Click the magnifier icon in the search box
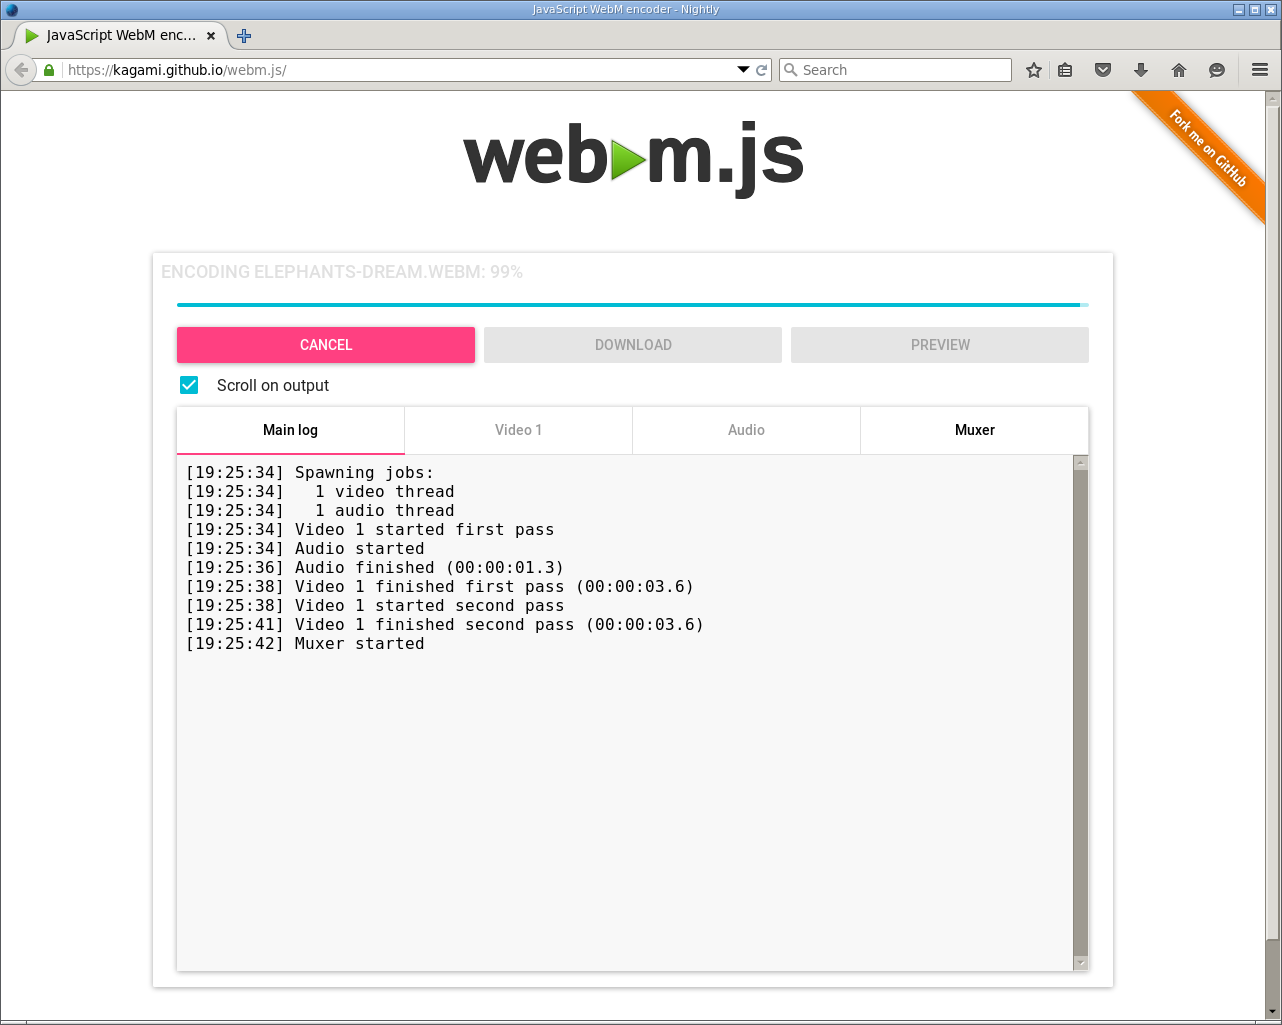This screenshot has height=1025, width=1282. pos(791,70)
